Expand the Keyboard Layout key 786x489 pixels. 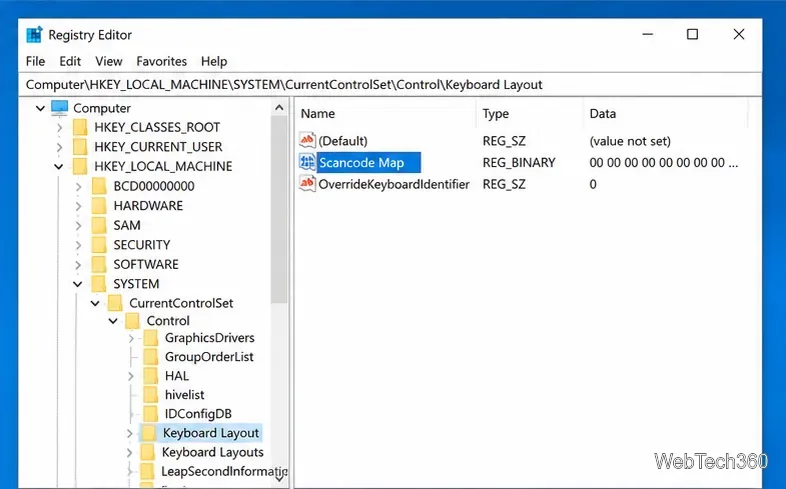click(x=130, y=433)
